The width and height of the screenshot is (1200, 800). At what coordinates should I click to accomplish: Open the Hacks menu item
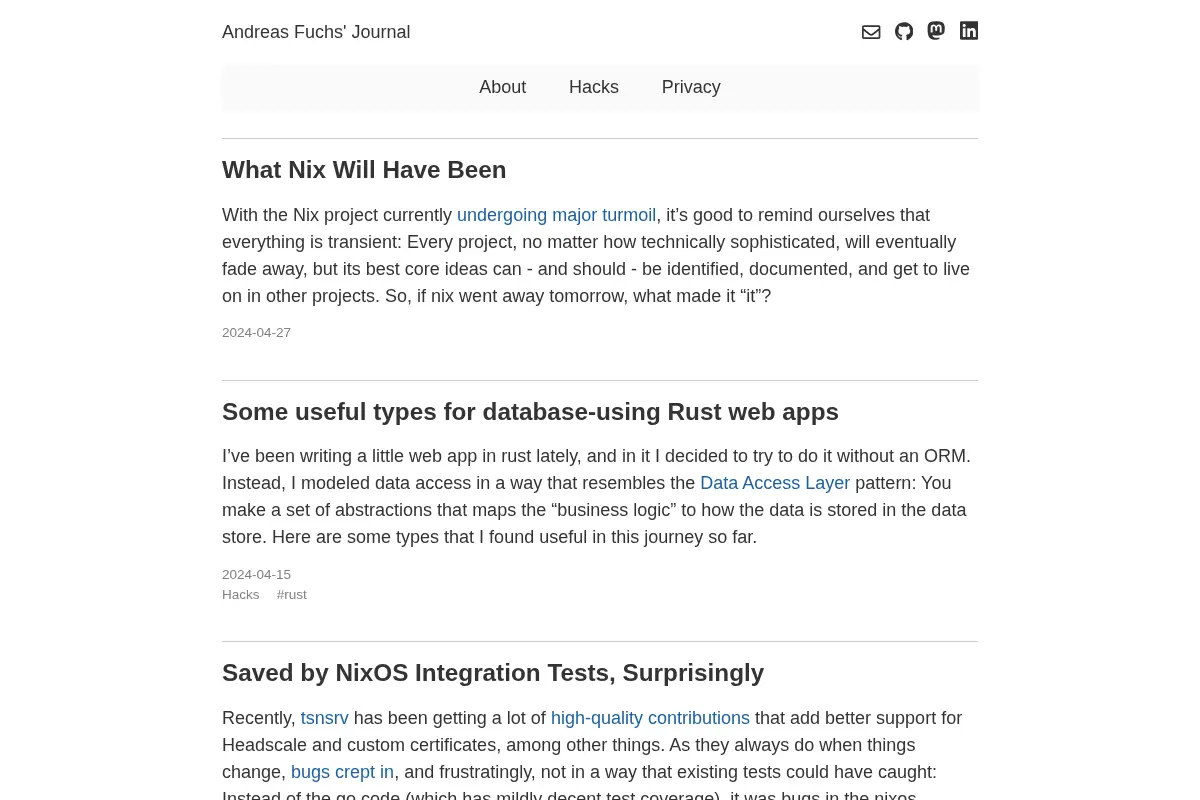click(x=594, y=87)
